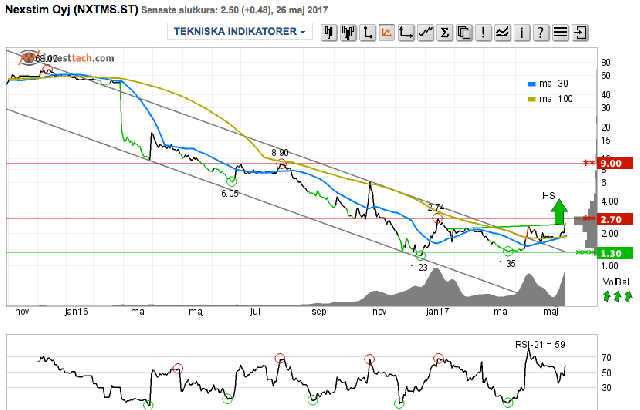Click the Nexstim Oyj (NXTMS.ST) title
The width and height of the screenshot is (640, 410).
click(71, 9)
